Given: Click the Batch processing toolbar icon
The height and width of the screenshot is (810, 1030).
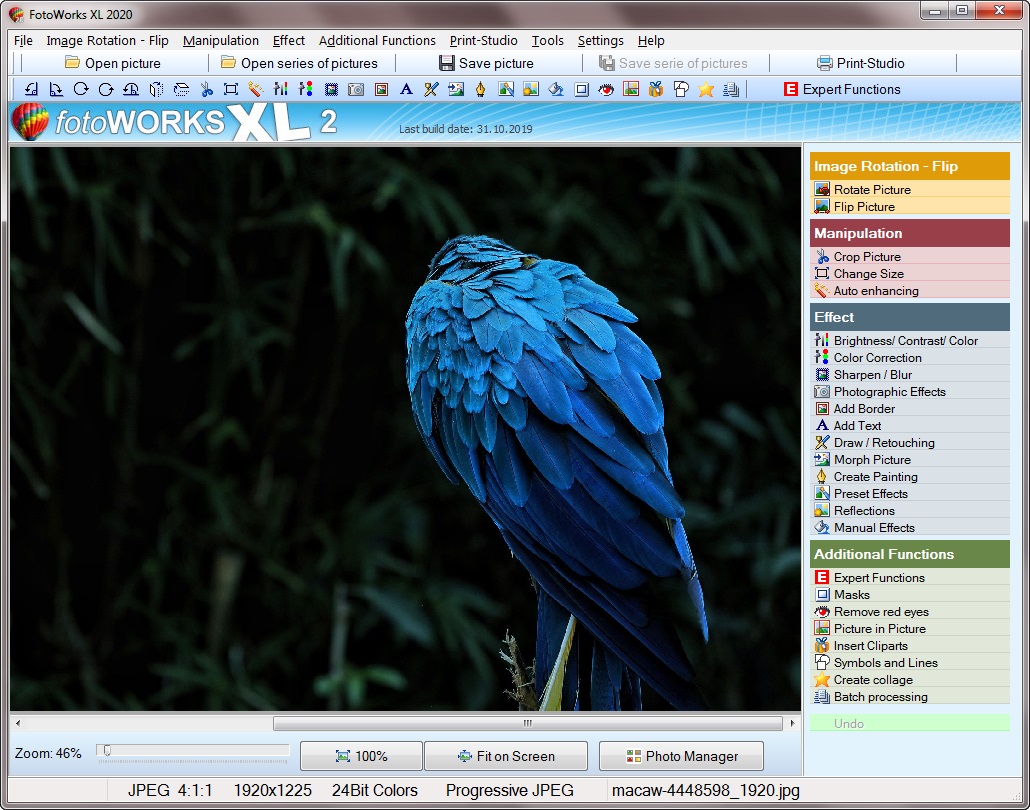Looking at the screenshot, I should (x=731, y=89).
